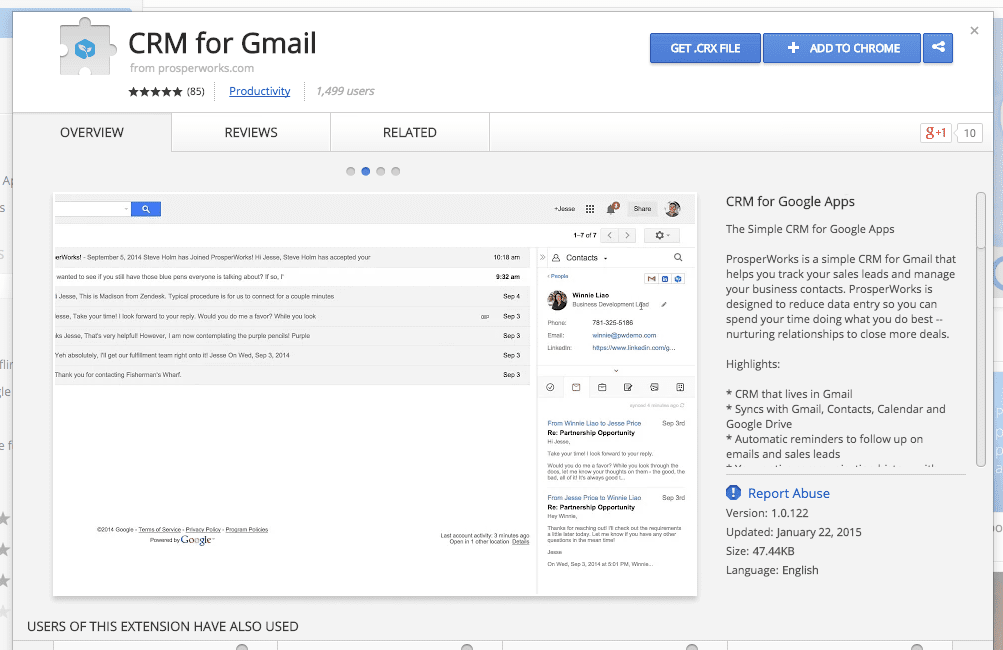
Task: Open the RELATED tab
Action: 409,131
